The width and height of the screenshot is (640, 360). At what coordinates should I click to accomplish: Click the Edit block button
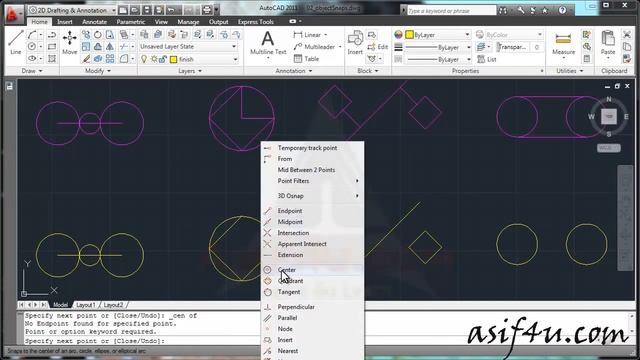pyautogui.click(x=378, y=47)
